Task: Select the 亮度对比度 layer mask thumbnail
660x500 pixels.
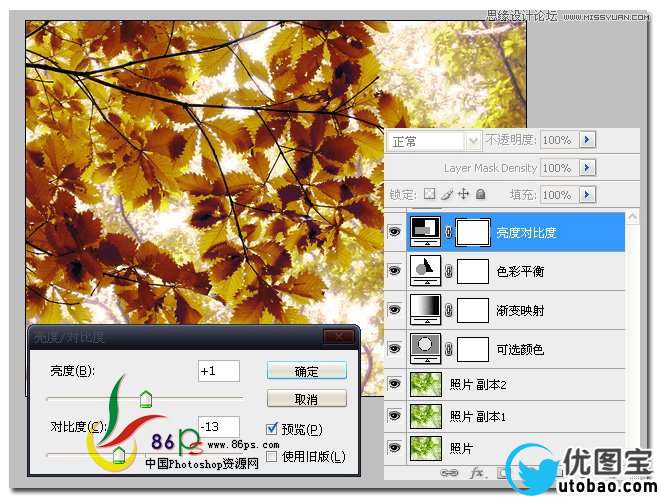Action: (x=473, y=232)
